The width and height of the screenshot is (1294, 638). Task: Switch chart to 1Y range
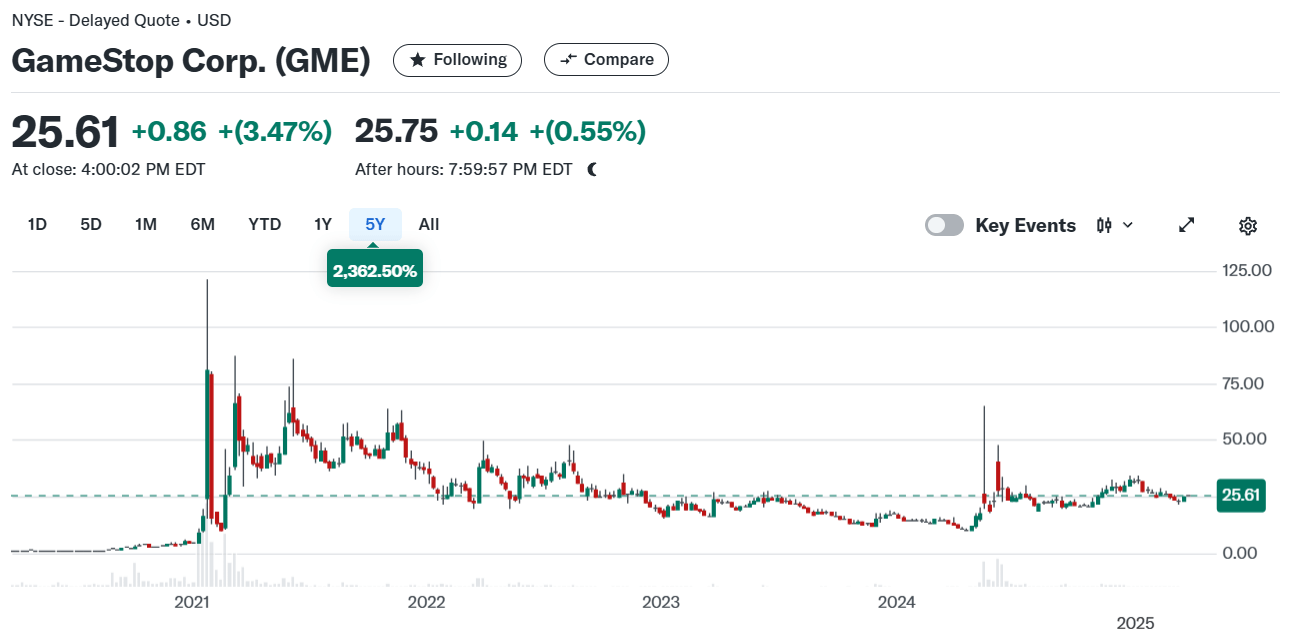(x=323, y=224)
